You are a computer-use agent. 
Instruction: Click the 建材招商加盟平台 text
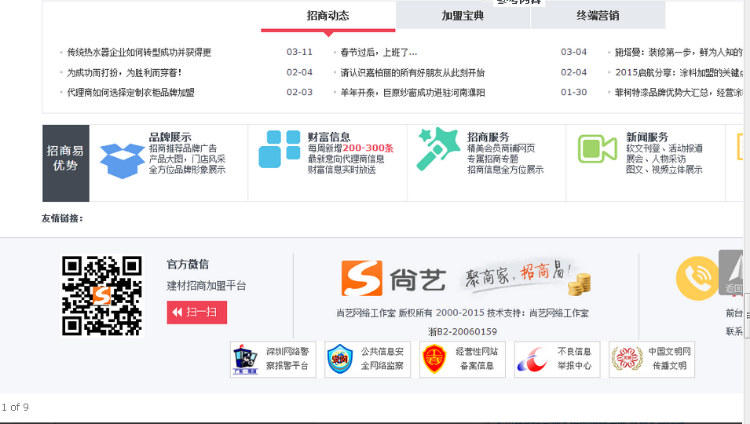pos(206,286)
